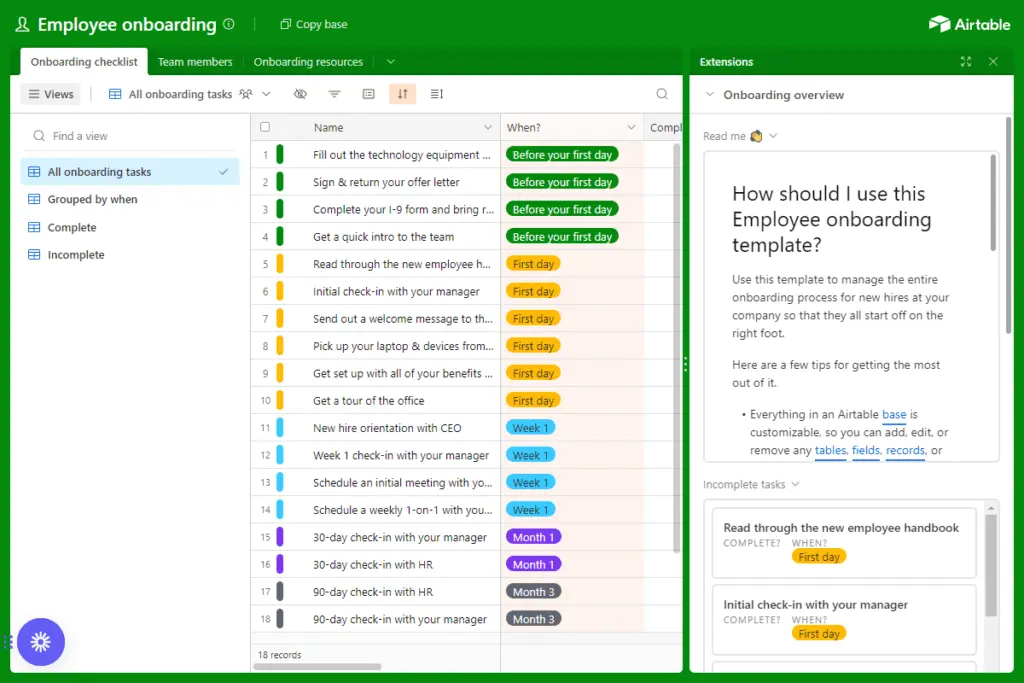Click the 'records' hyperlink
This screenshot has width=1024, height=683.
[x=905, y=450]
